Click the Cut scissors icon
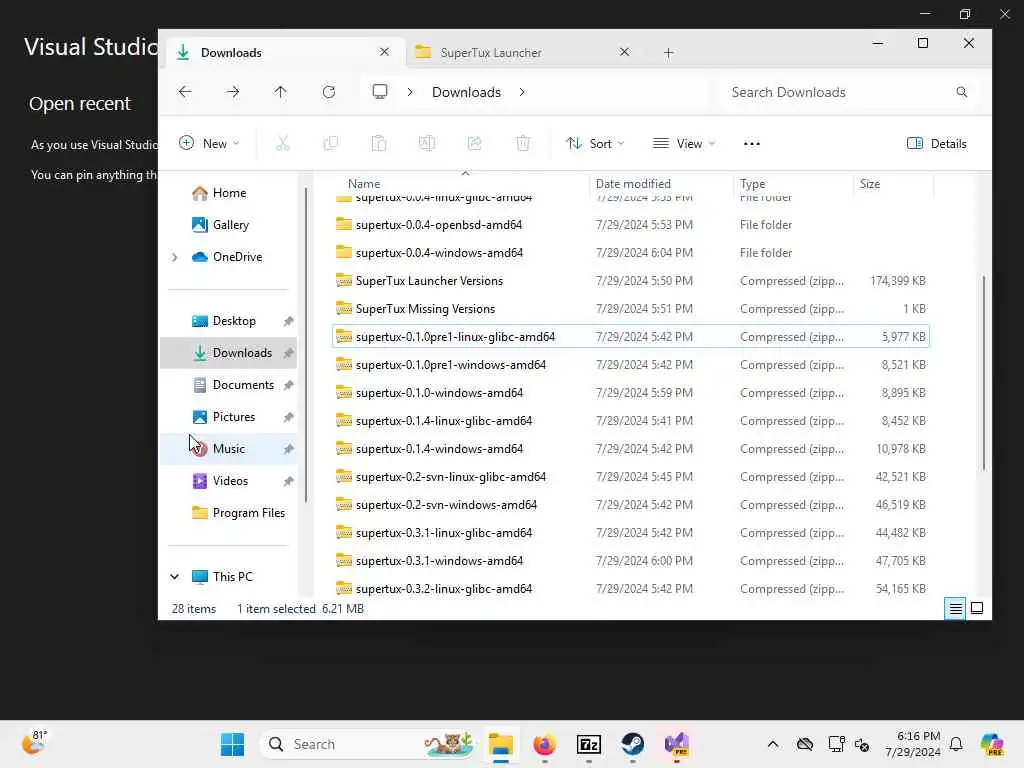Image resolution: width=1024 pixels, height=768 pixels. pos(283,144)
